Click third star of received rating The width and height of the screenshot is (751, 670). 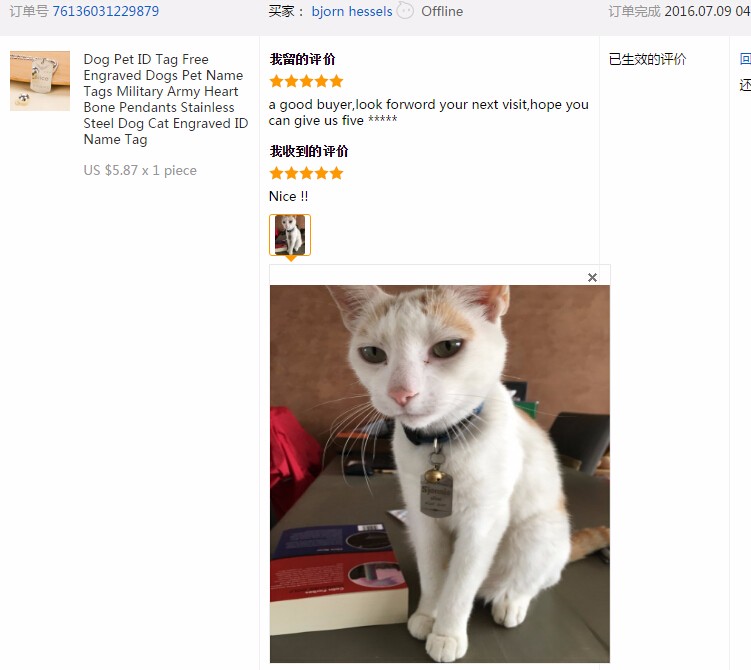pos(307,173)
